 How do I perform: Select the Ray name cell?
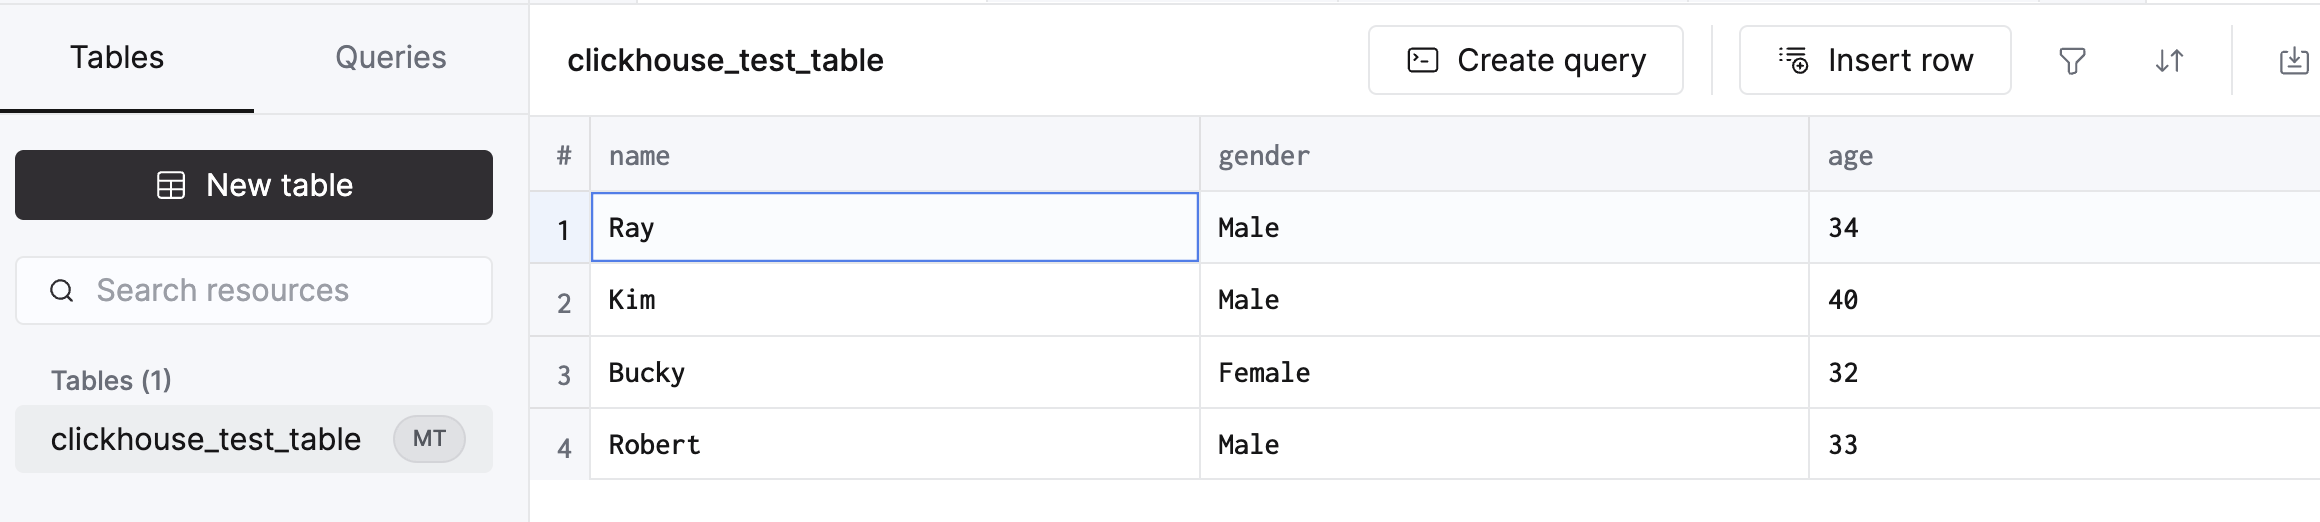[x=894, y=228]
